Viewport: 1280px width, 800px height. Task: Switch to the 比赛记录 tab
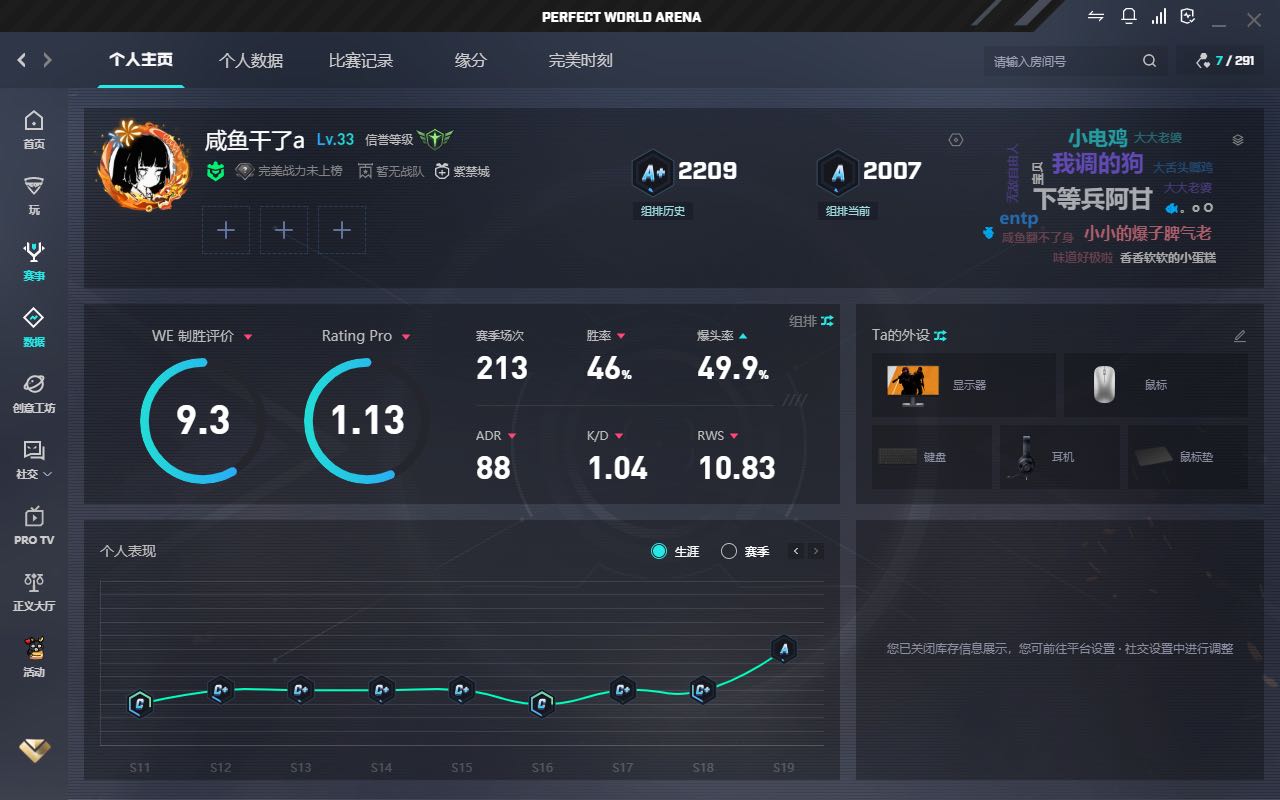(x=361, y=61)
